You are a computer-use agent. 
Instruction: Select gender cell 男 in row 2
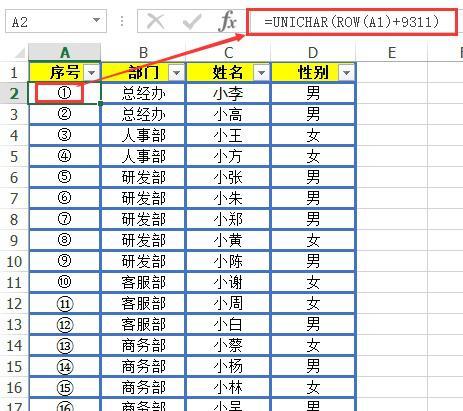click(313, 93)
